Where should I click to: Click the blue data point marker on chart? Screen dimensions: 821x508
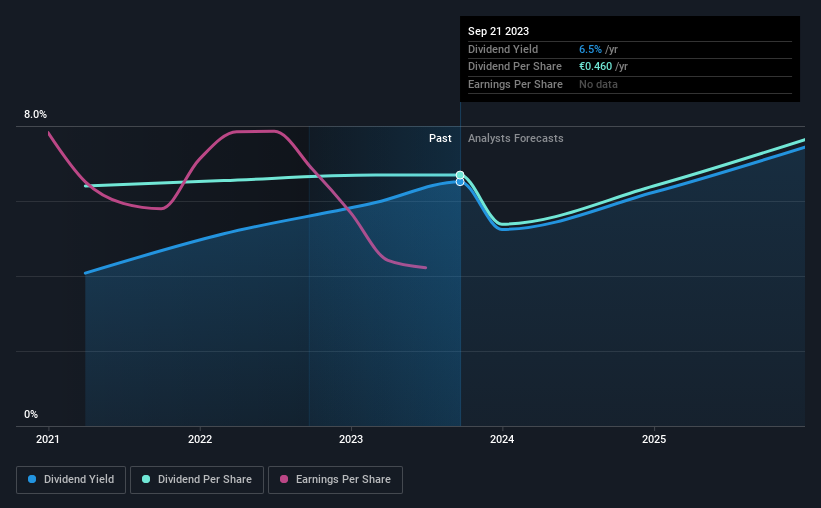coord(460,182)
